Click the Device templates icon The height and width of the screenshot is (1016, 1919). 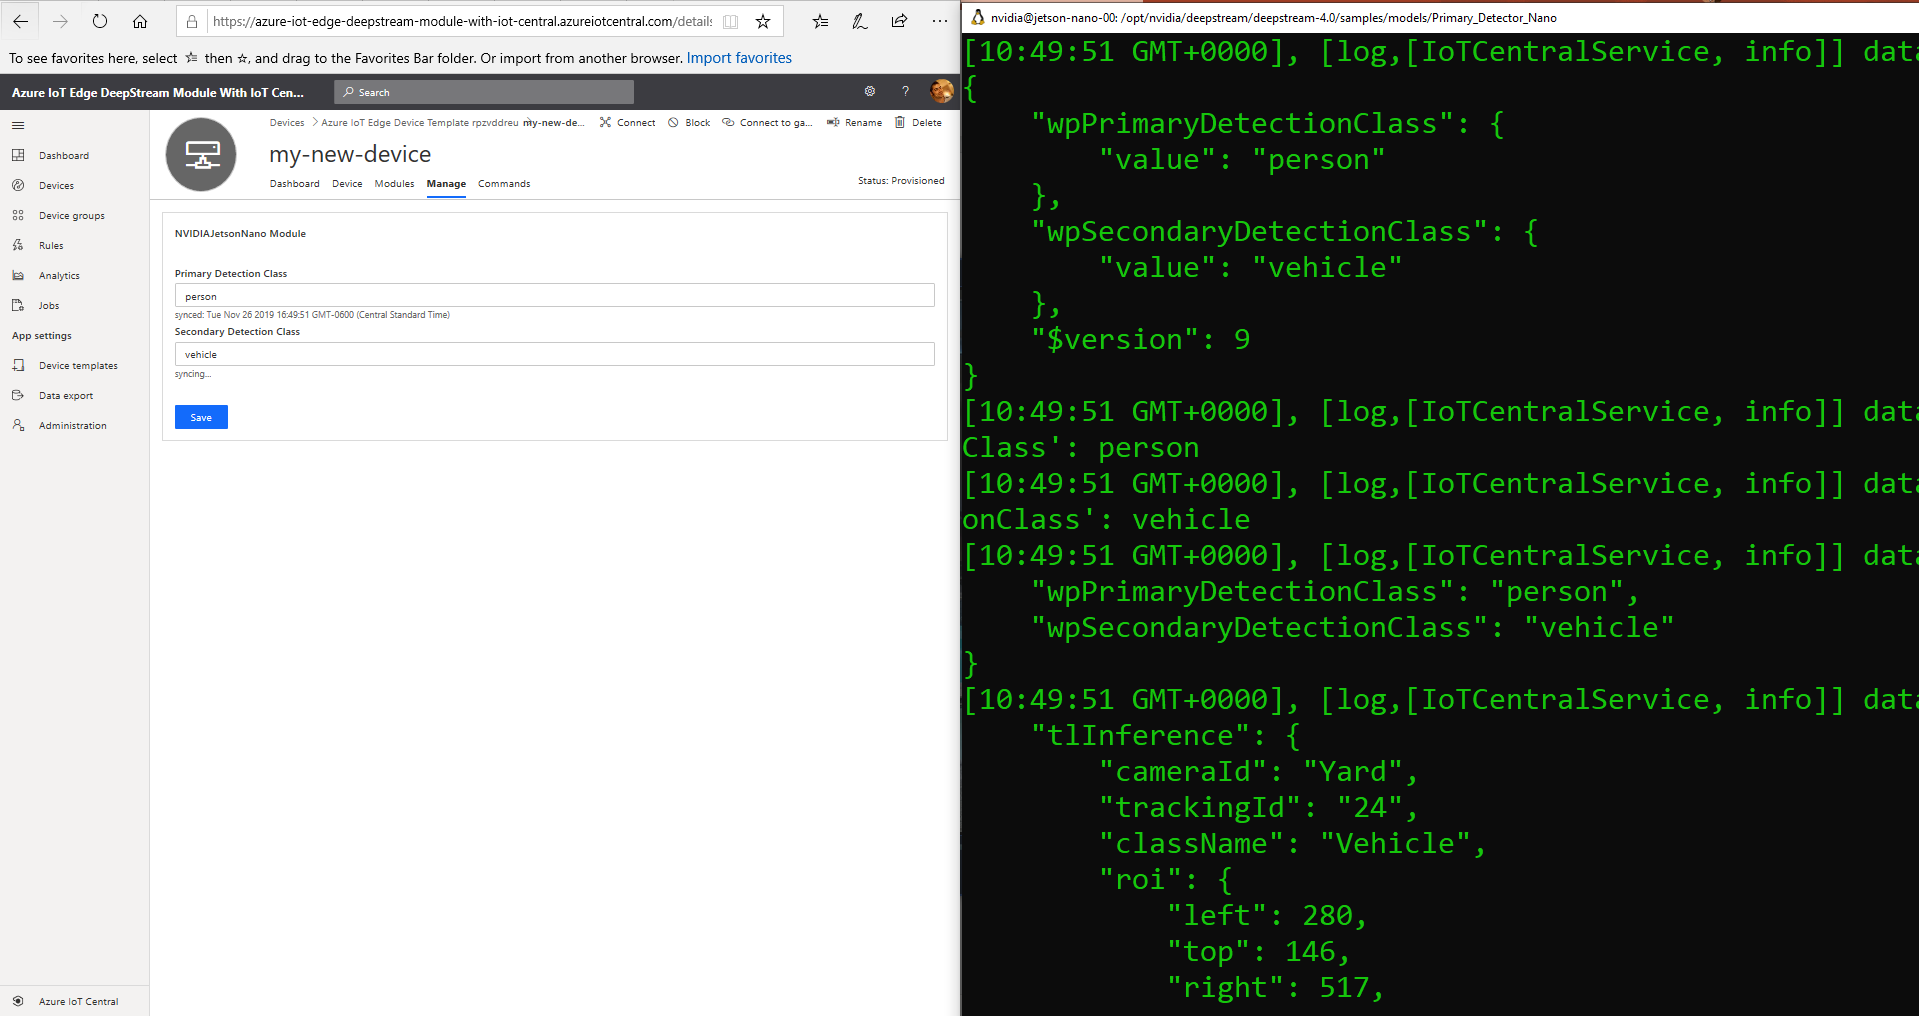18,365
